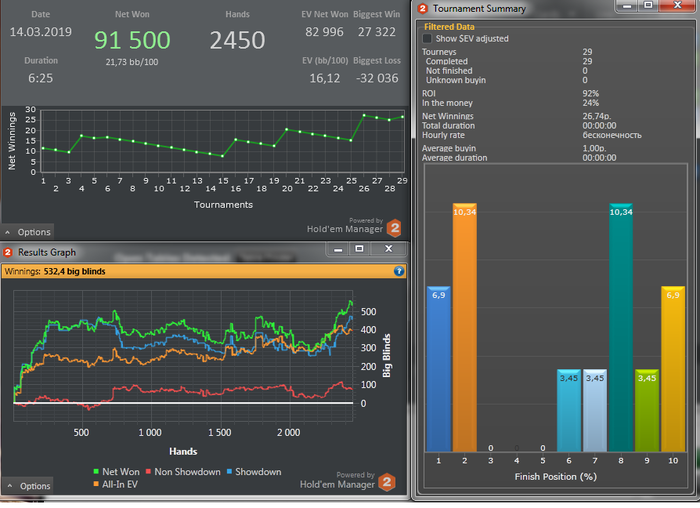Click the EV Net Won value 82 996
This screenshot has width=700, height=508.
pos(325,32)
